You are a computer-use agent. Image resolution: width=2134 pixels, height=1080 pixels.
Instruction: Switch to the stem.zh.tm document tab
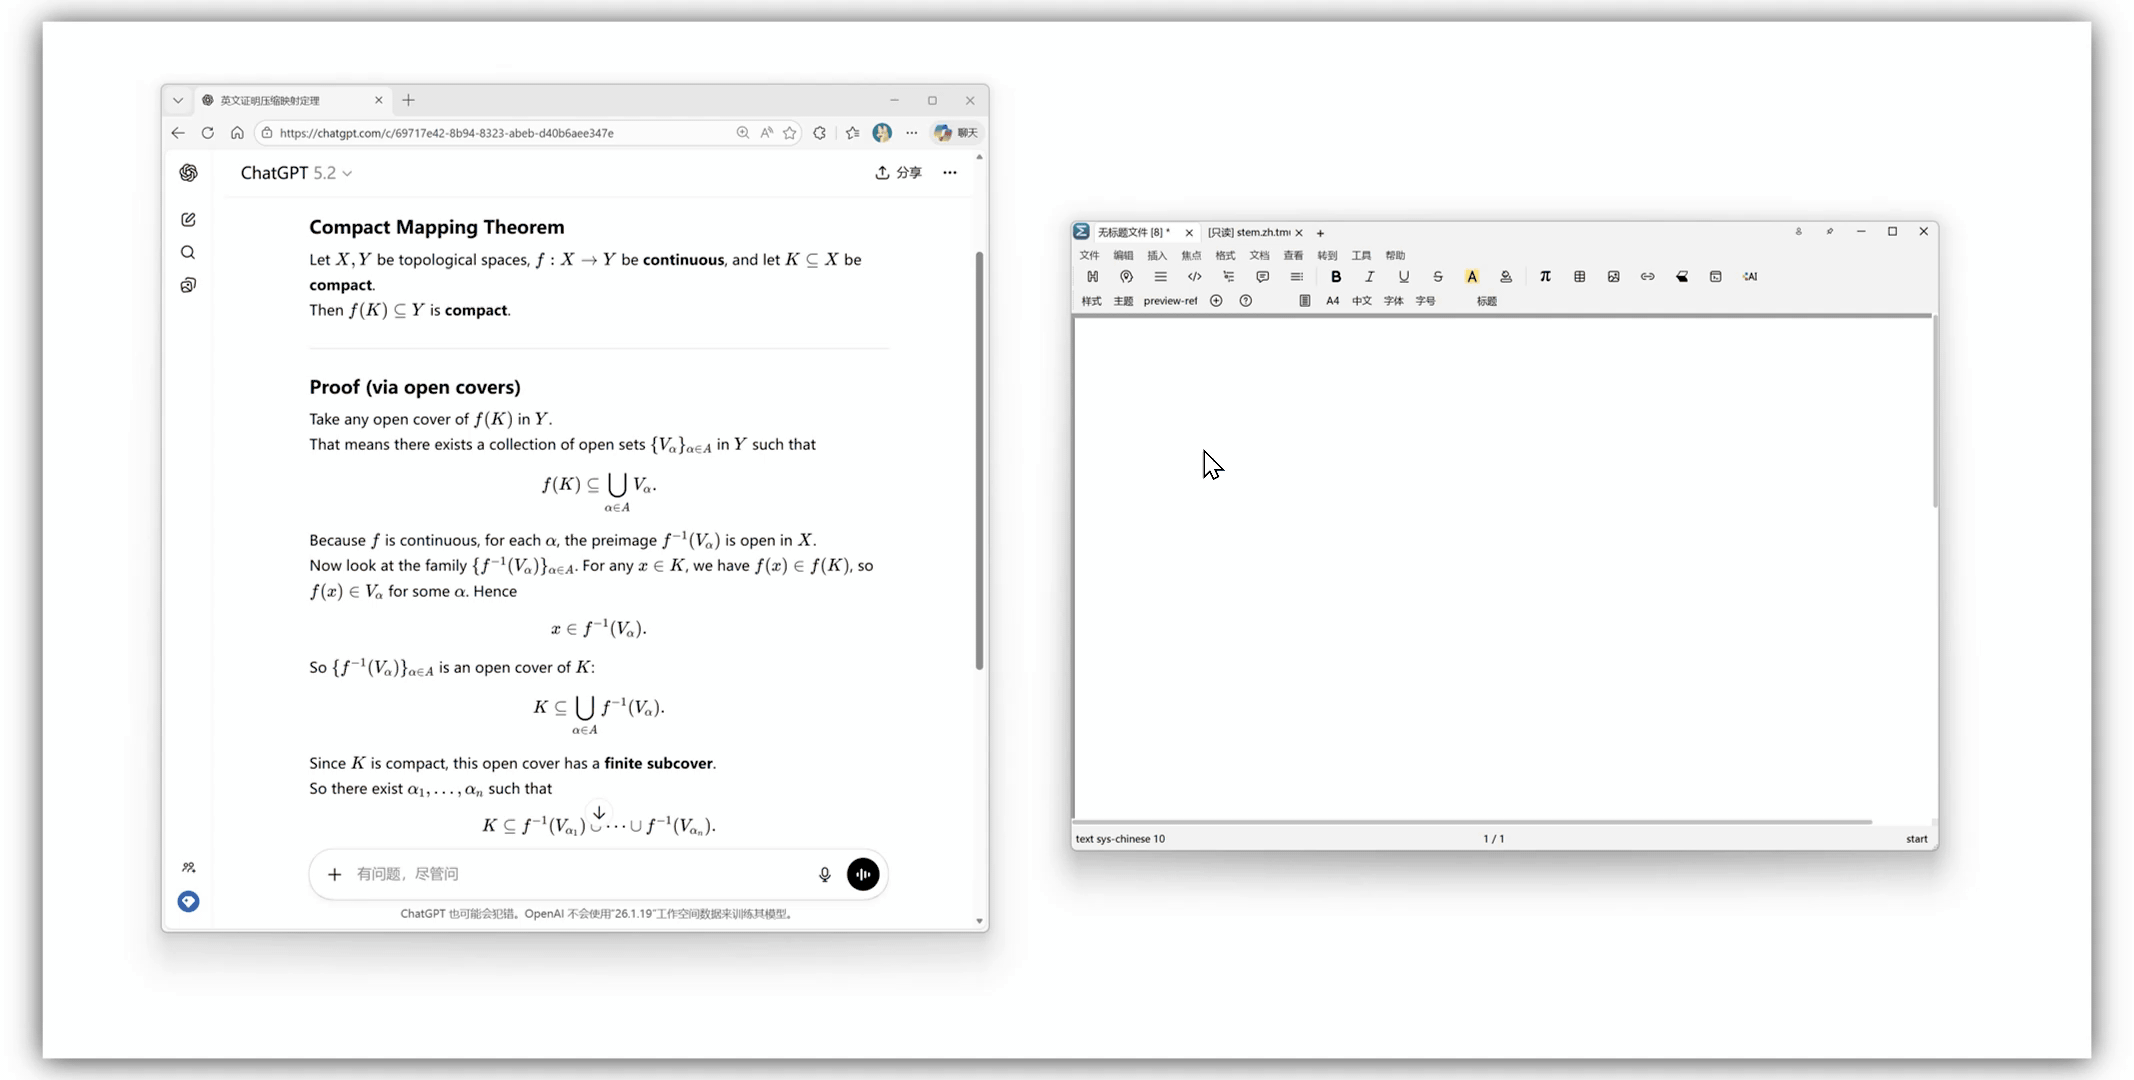1249,233
